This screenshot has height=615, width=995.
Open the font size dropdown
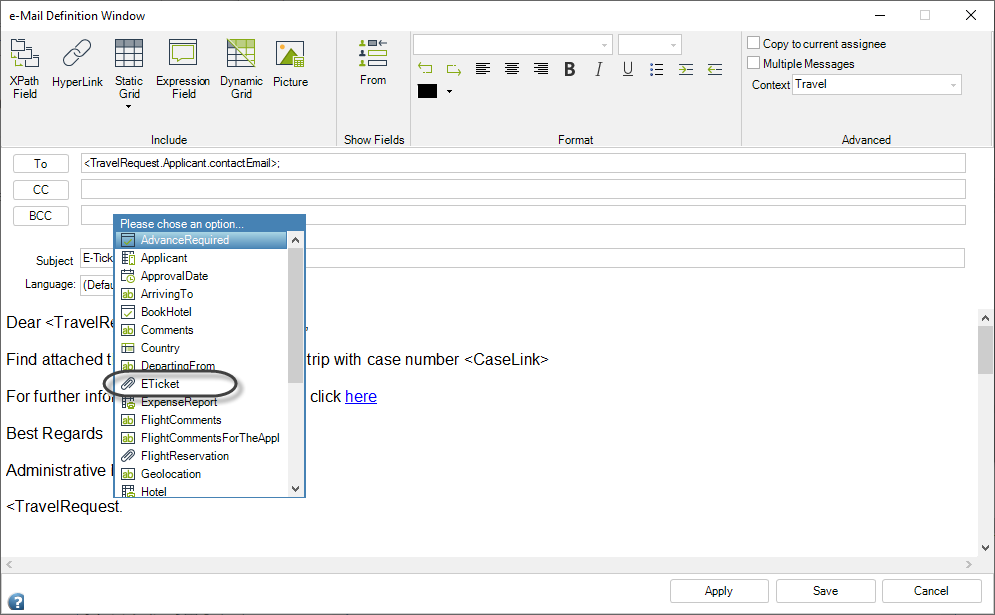[673, 45]
